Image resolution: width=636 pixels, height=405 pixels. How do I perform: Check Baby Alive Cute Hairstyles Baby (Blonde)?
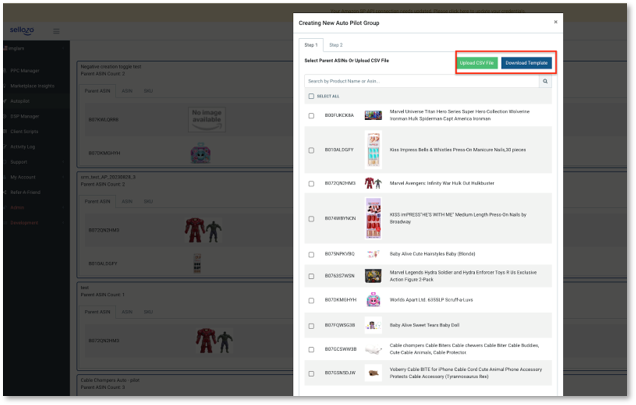[x=311, y=254]
